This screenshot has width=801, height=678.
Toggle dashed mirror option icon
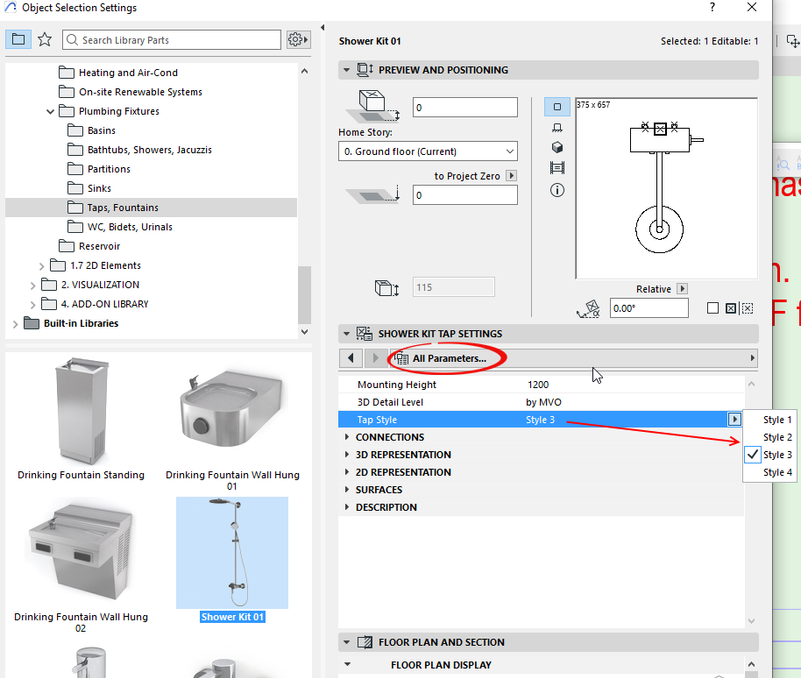point(747,308)
